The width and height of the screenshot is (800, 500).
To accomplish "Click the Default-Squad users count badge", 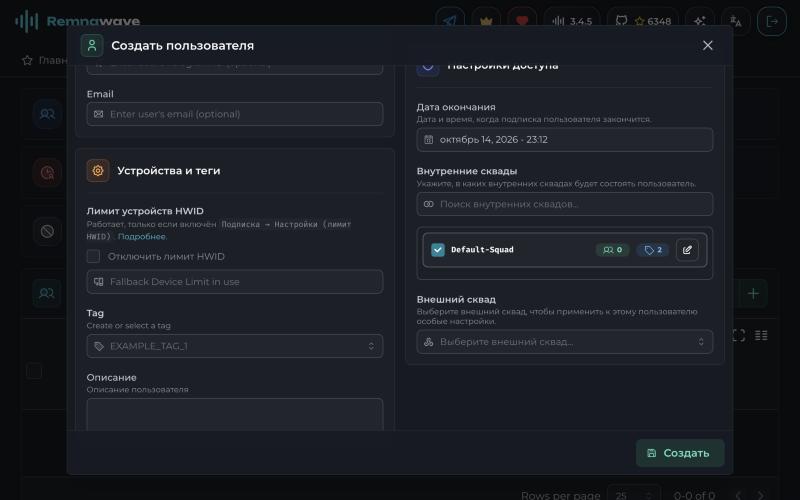I will [x=612, y=249].
